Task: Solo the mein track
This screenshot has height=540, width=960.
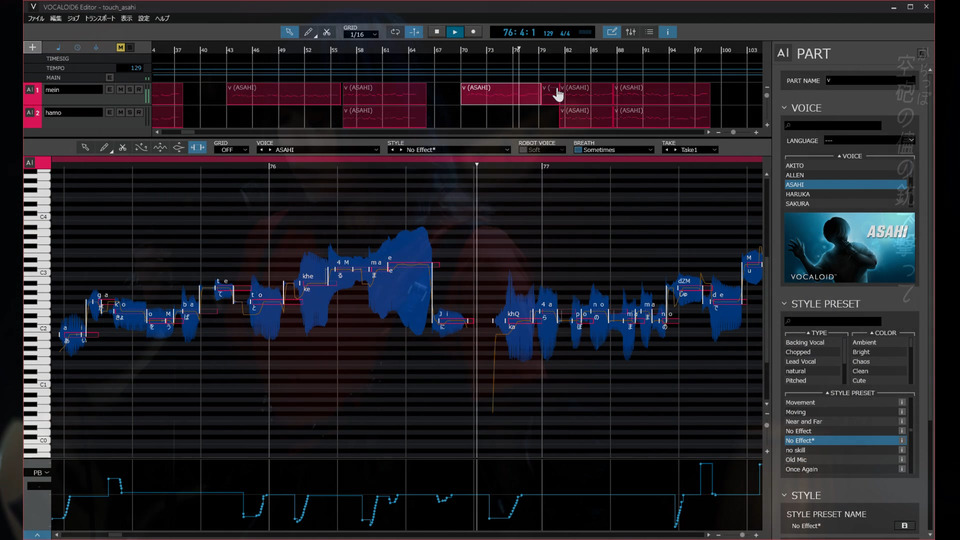Action: point(130,89)
